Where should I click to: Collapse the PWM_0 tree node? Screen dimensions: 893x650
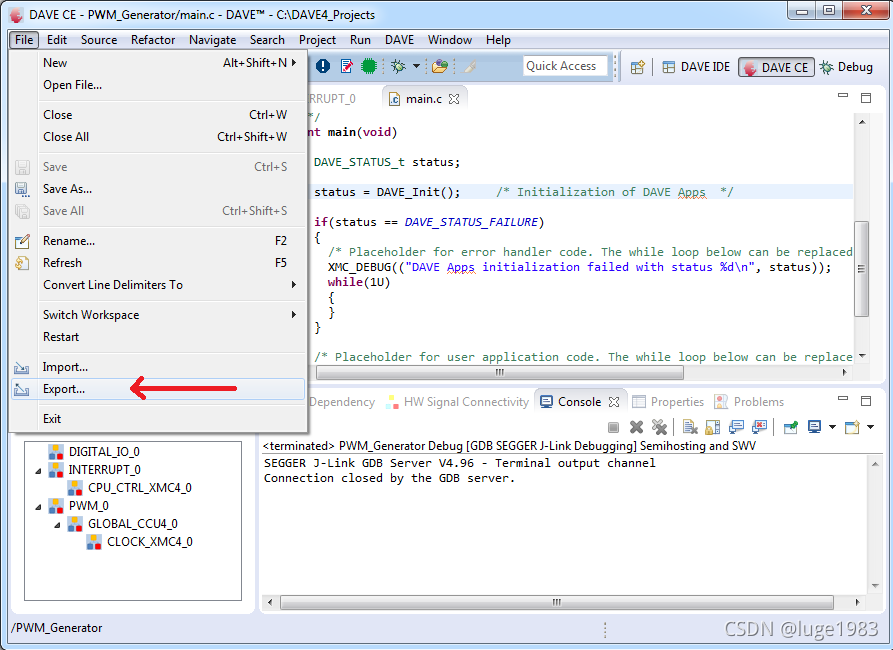(x=38, y=506)
